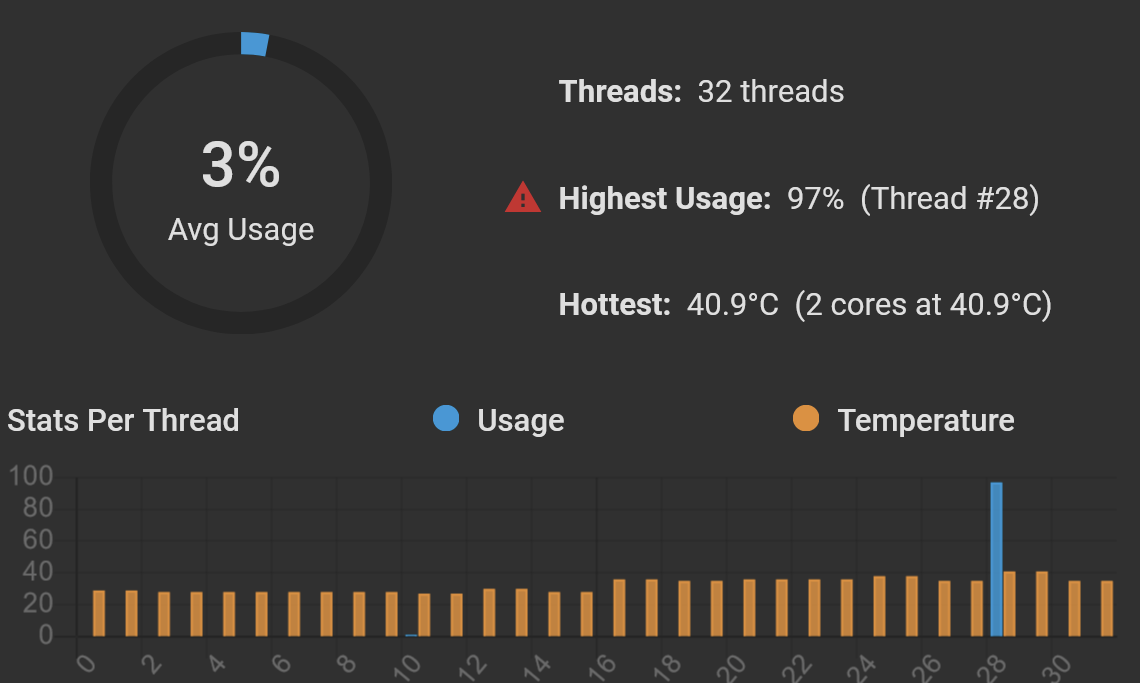Image resolution: width=1140 pixels, height=683 pixels.
Task: Click the blue Usage legend dot
Action: pos(446,418)
